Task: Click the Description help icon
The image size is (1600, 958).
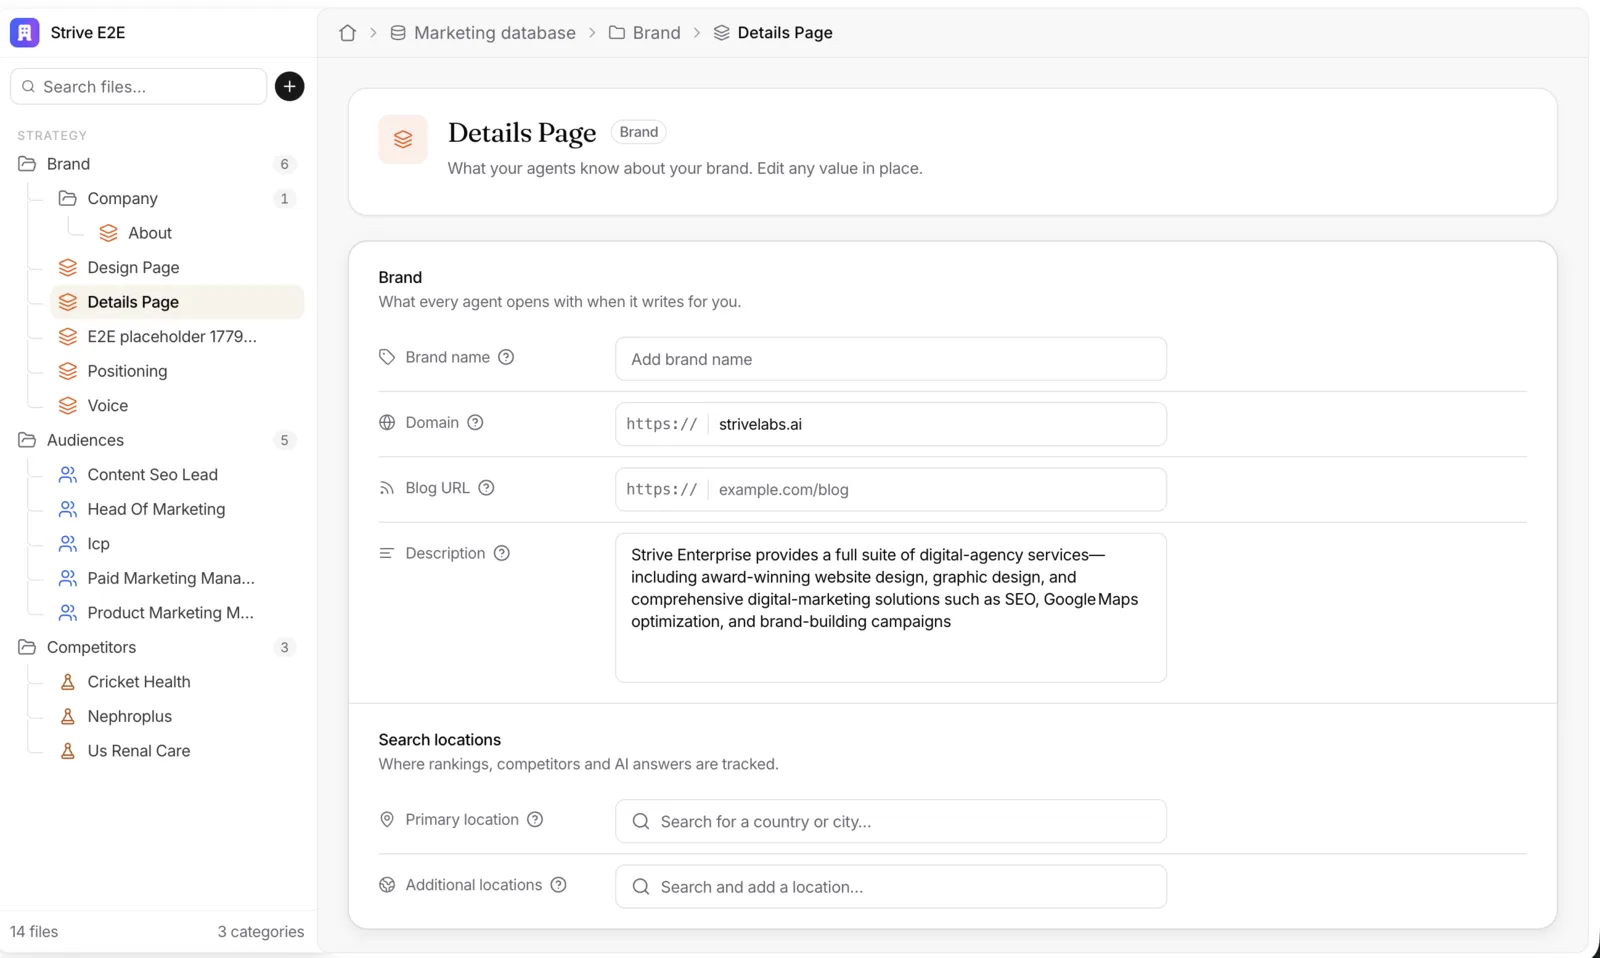Action: [502, 553]
